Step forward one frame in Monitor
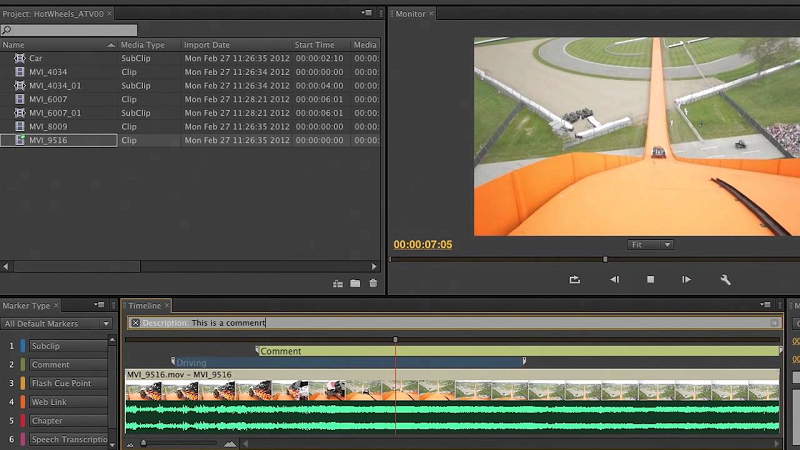The width and height of the screenshot is (800, 450). (x=686, y=280)
